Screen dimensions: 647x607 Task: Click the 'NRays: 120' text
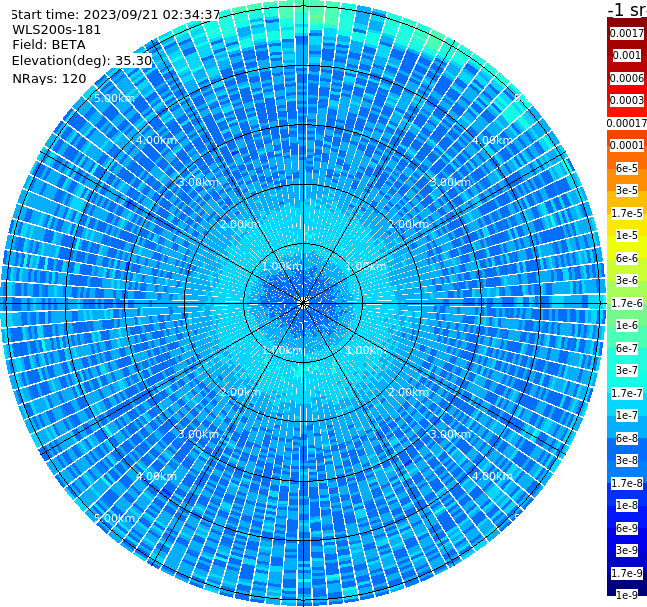tap(49, 78)
